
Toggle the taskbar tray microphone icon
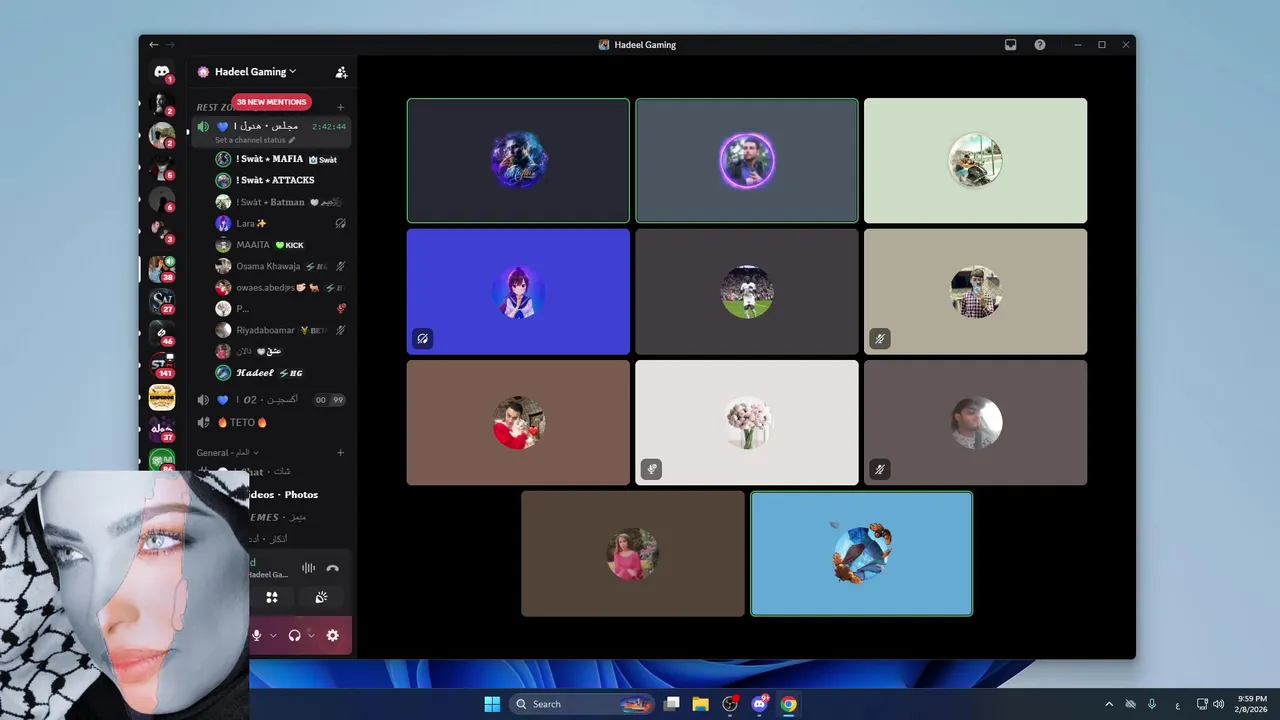point(1152,704)
